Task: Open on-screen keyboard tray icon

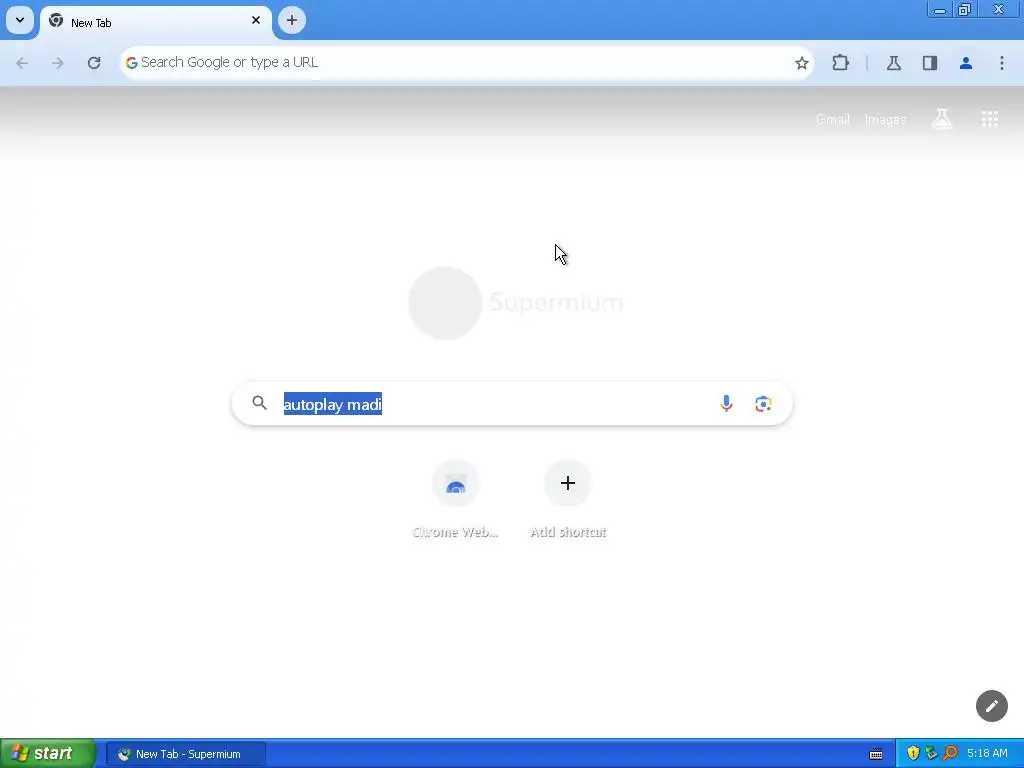Action: pyautogui.click(x=876, y=754)
